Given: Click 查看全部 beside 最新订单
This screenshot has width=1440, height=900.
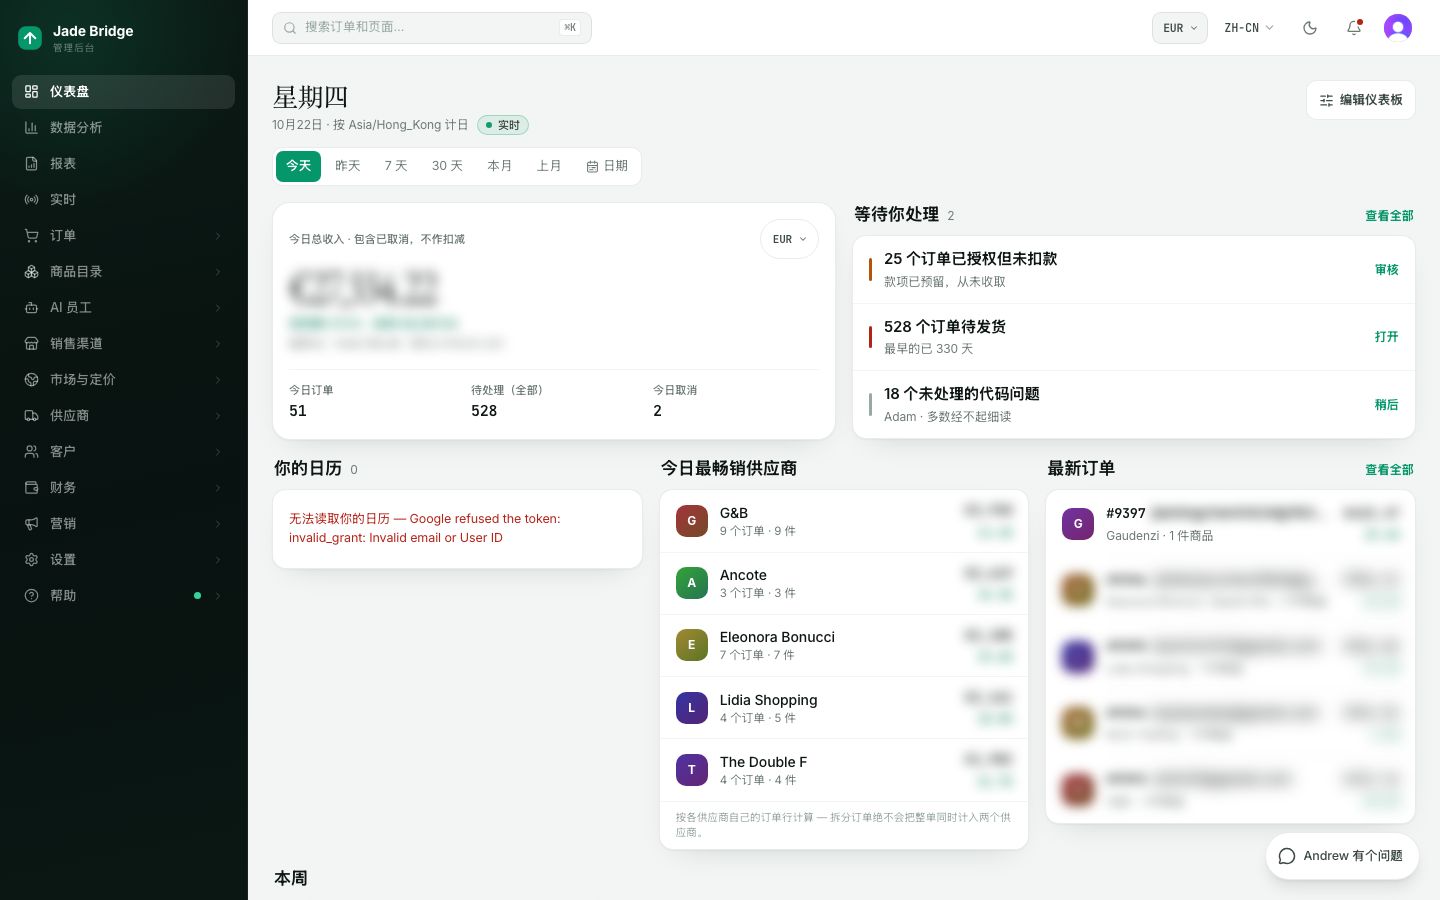Looking at the screenshot, I should point(1389,470).
